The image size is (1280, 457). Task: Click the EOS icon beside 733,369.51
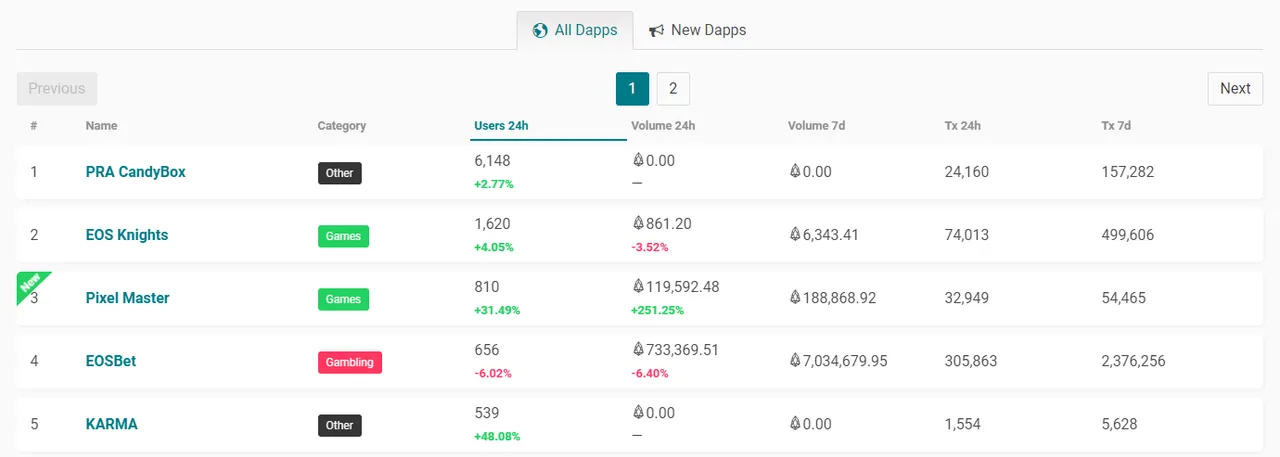point(638,349)
